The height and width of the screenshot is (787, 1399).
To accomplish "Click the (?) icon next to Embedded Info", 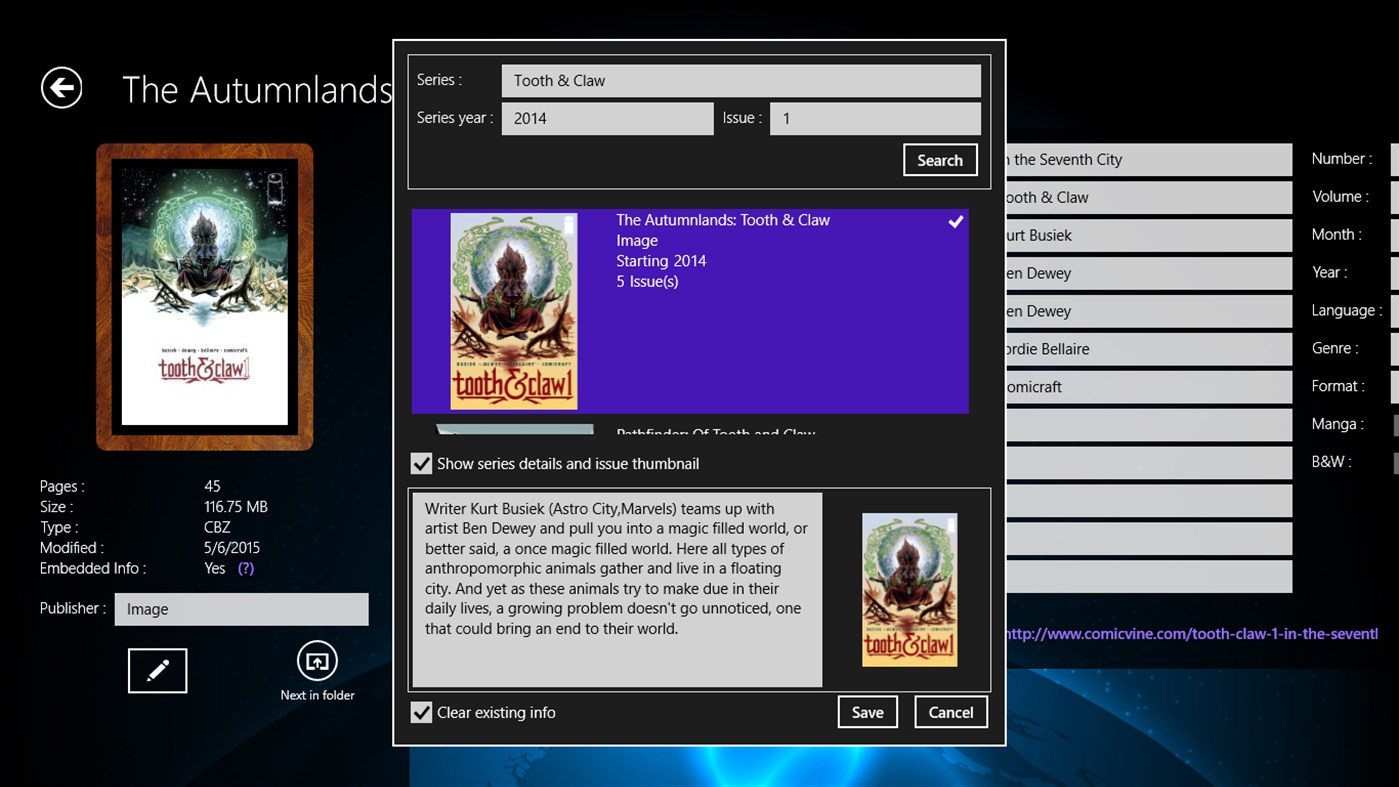I will tap(247, 567).
